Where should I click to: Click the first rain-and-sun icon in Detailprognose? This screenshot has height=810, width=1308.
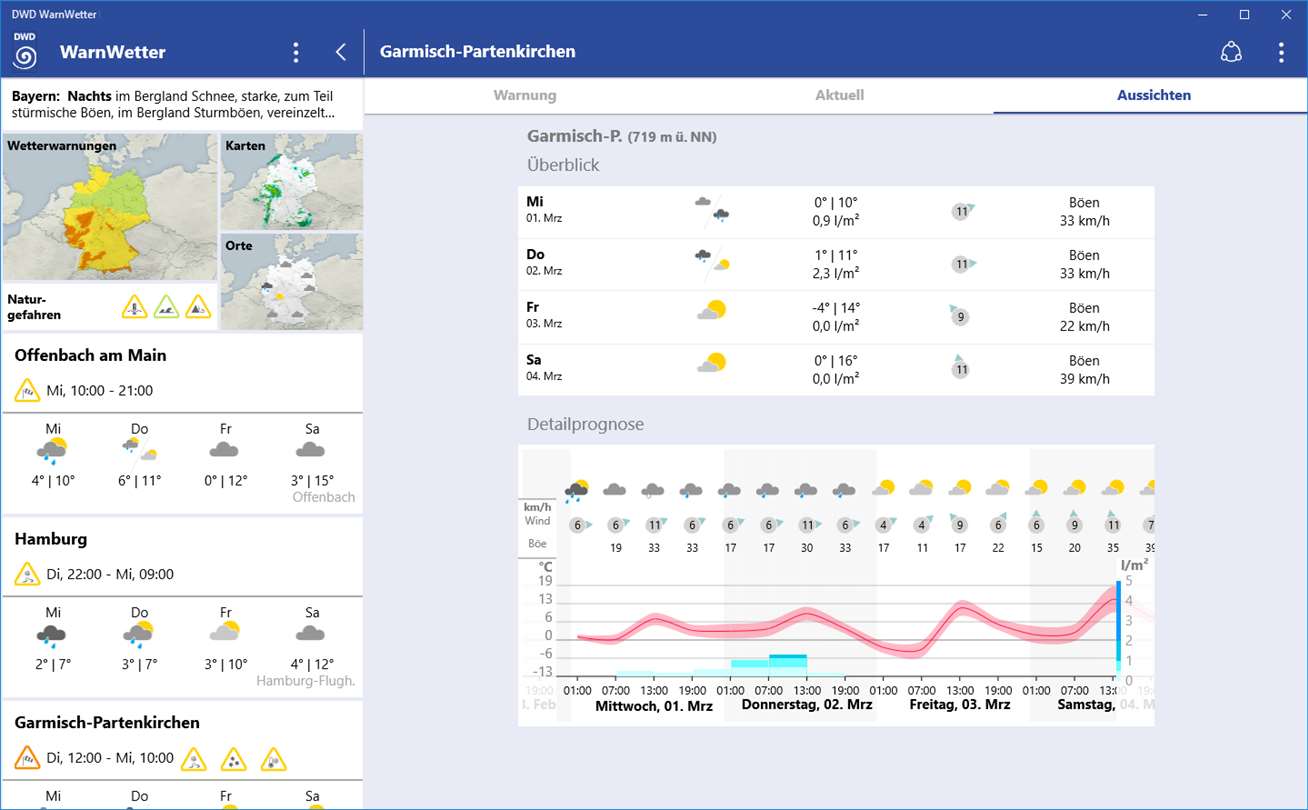pos(577,490)
